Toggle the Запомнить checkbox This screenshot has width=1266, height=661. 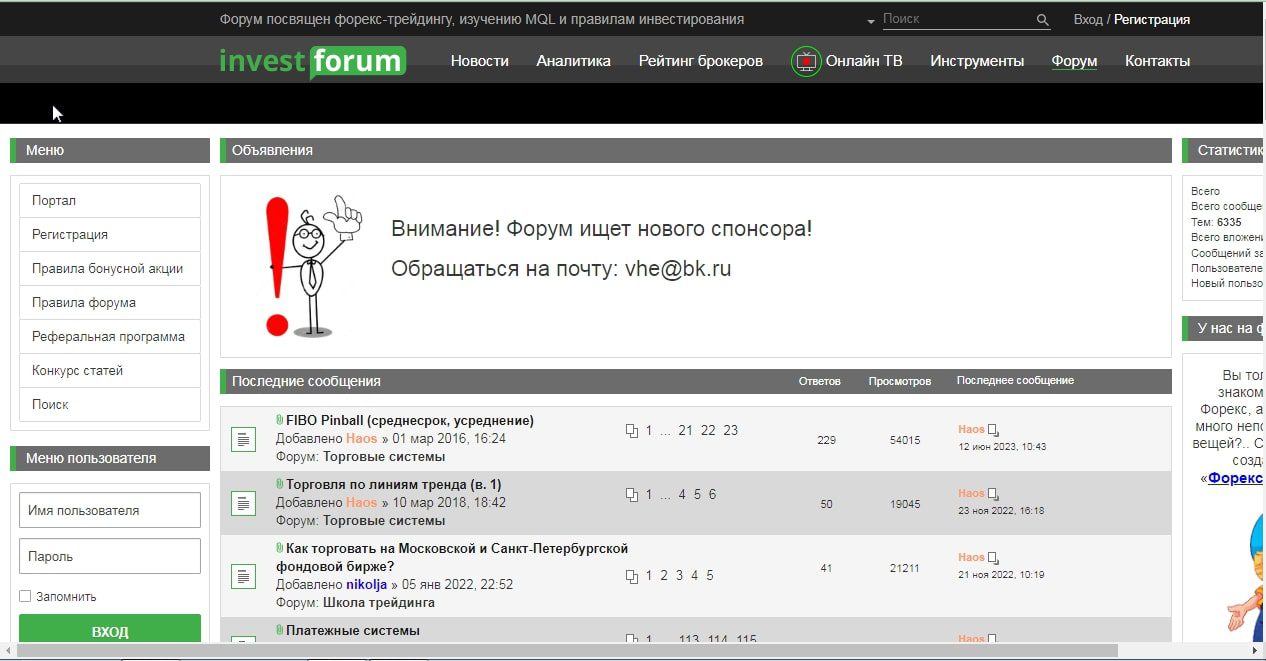[x=25, y=596]
